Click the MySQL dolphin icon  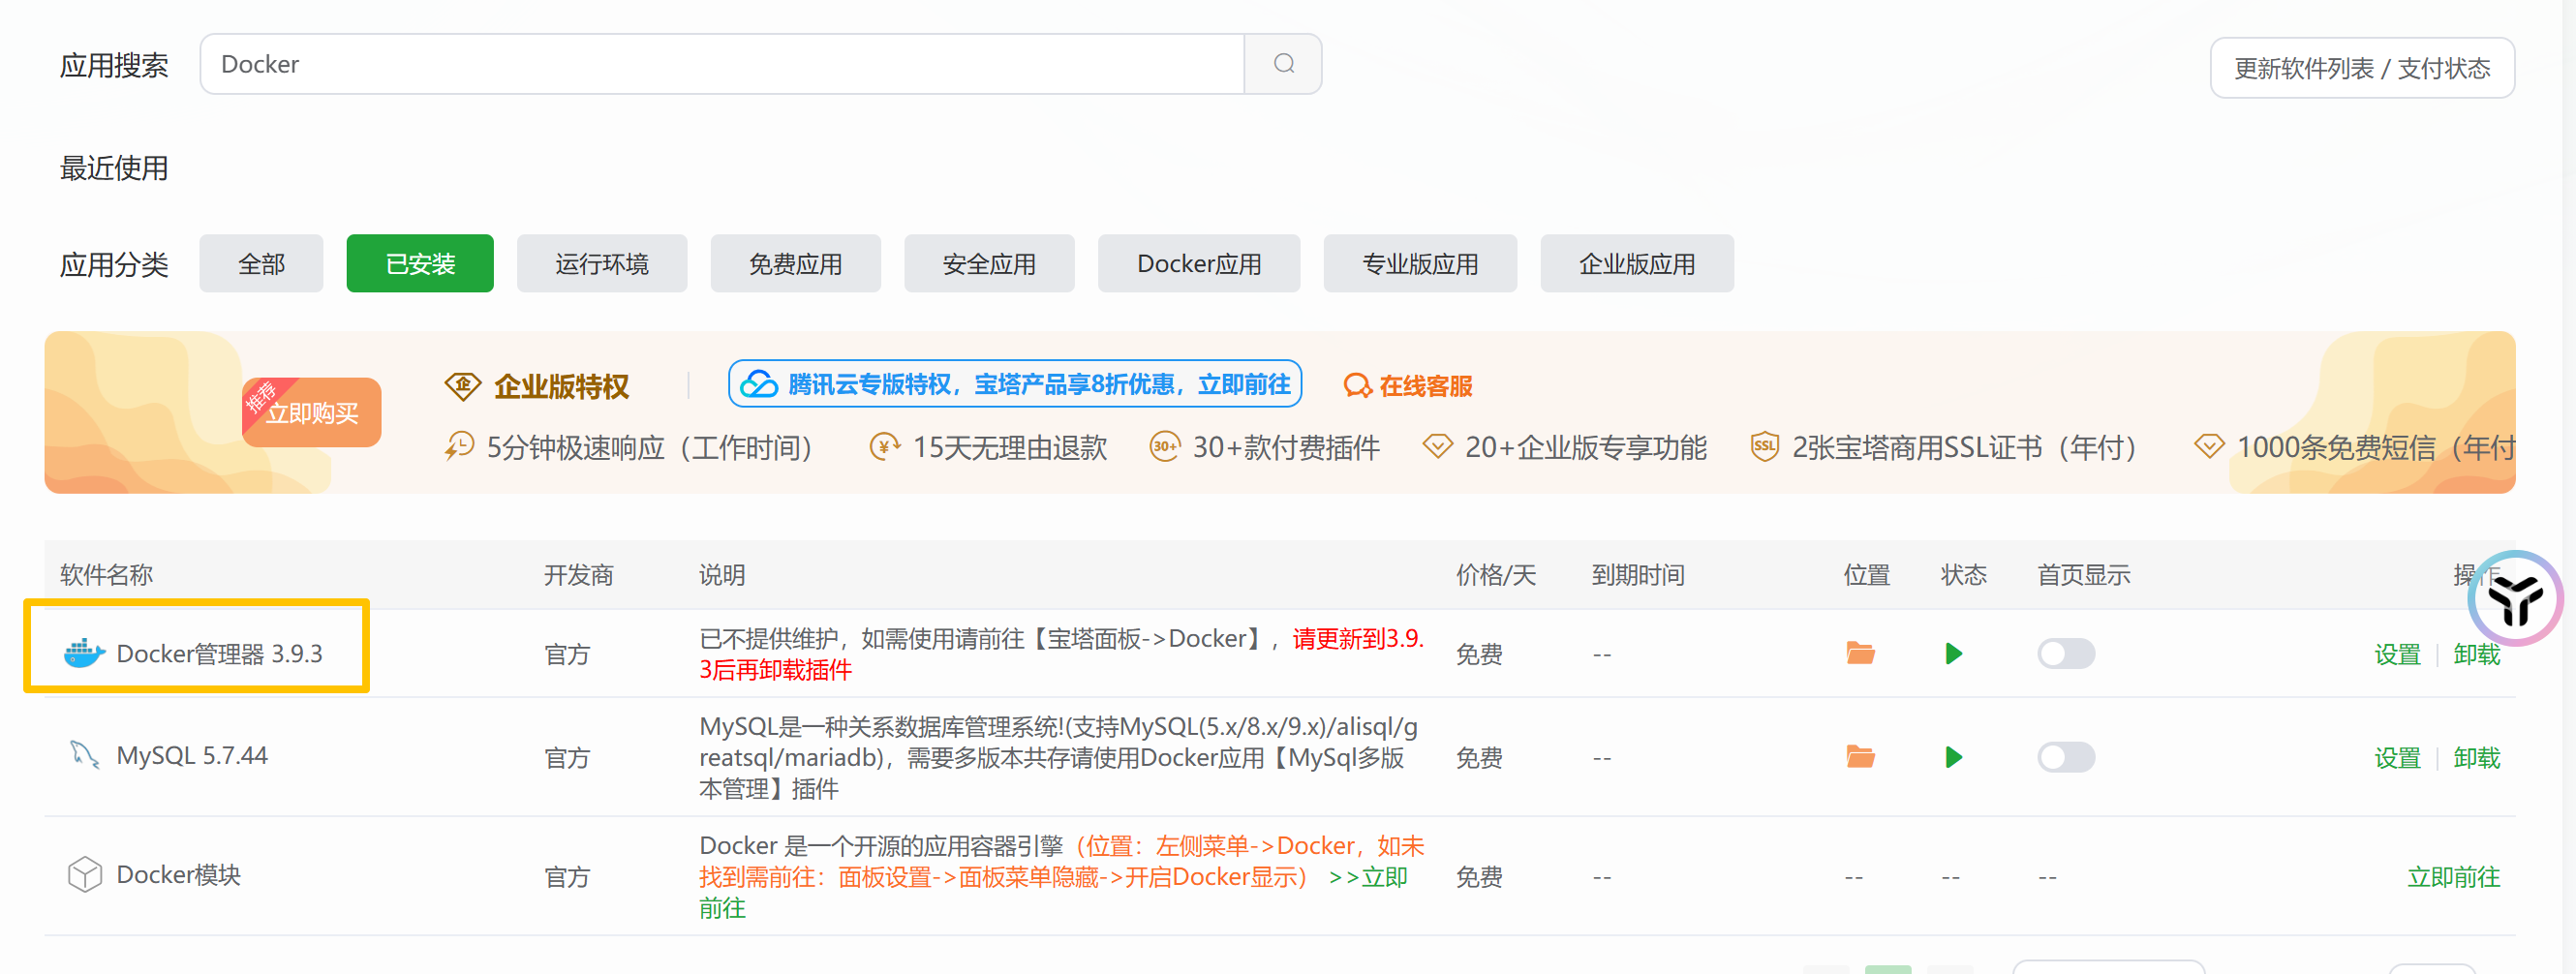tap(84, 755)
